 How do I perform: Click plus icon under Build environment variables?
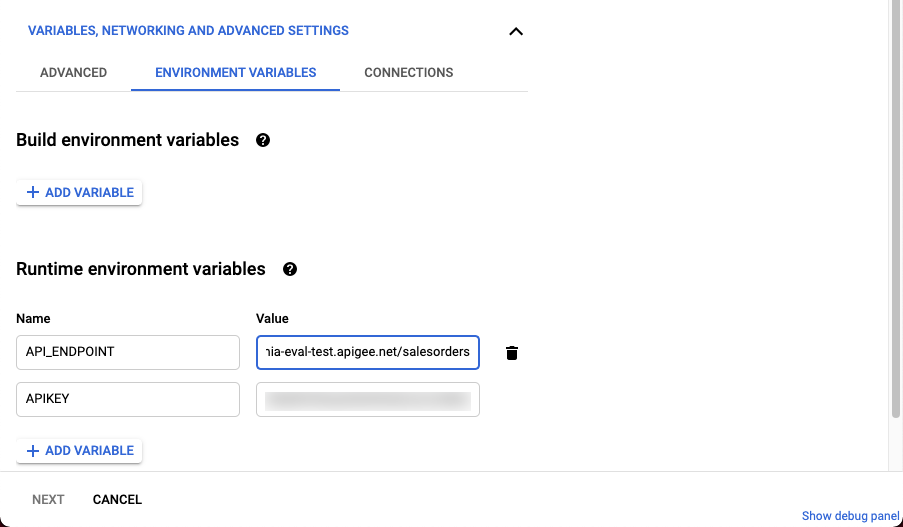[33, 192]
